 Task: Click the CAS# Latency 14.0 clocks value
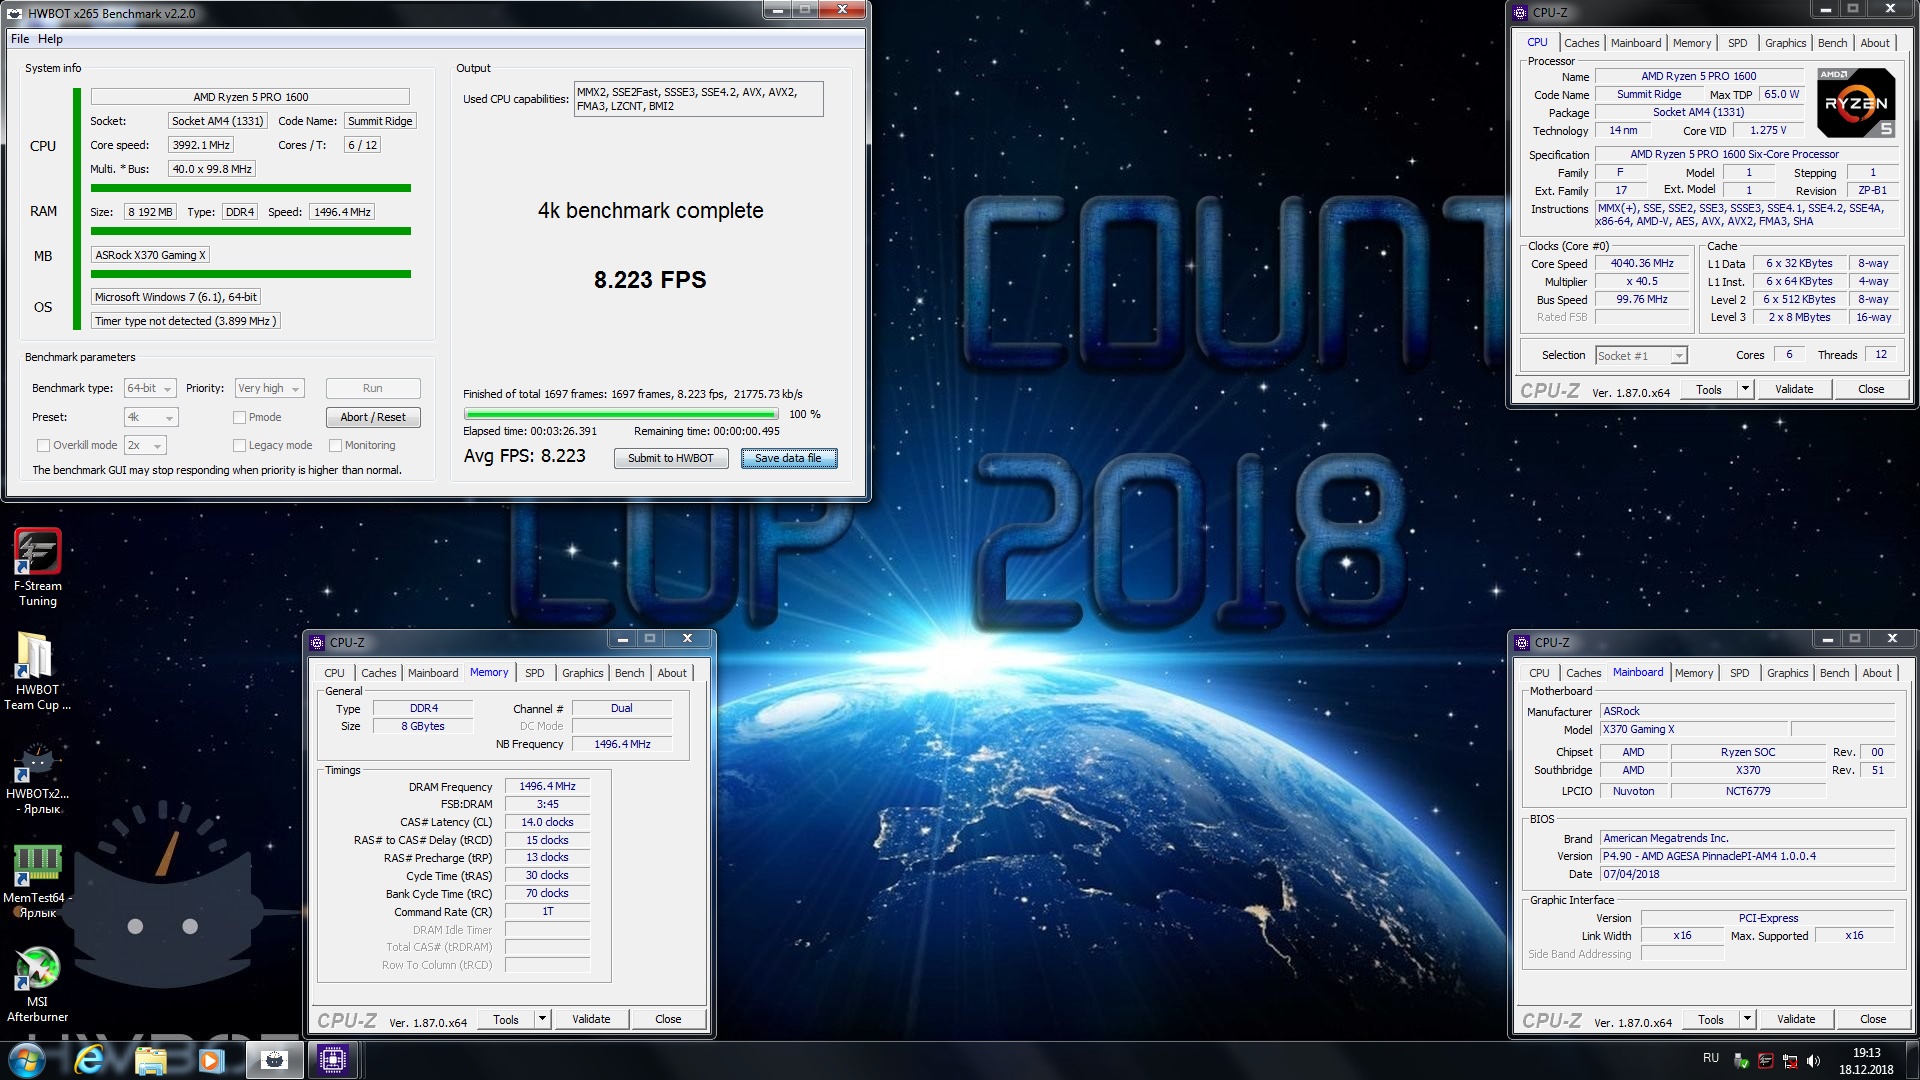tap(547, 822)
